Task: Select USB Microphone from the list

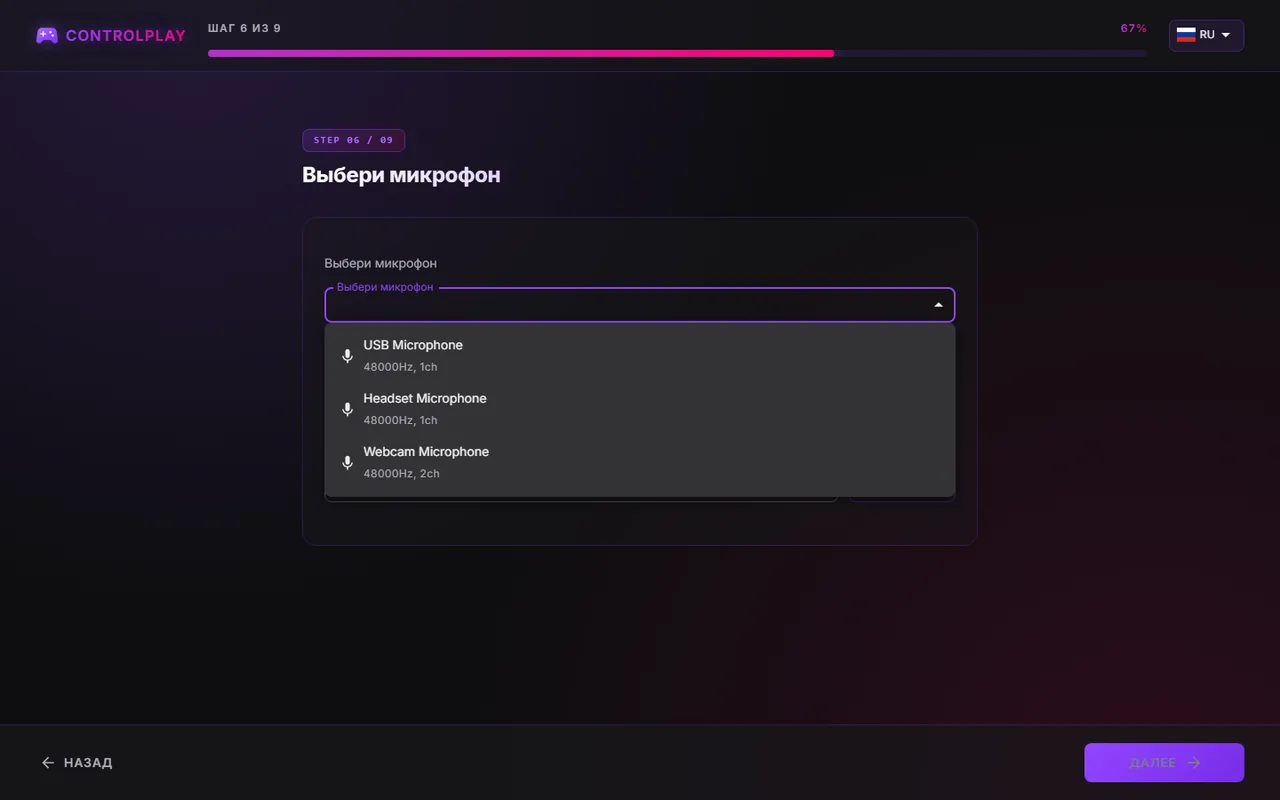Action: click(640, 355)
